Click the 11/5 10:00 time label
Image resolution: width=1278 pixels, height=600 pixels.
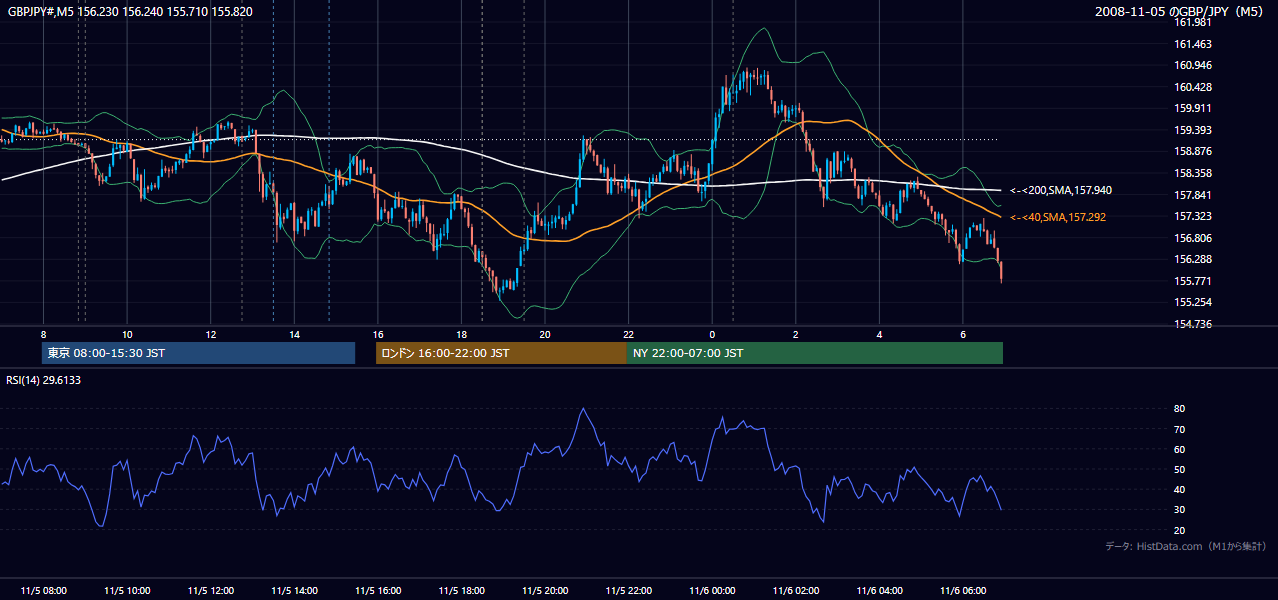pyautogui.click(x=127, y=591)
